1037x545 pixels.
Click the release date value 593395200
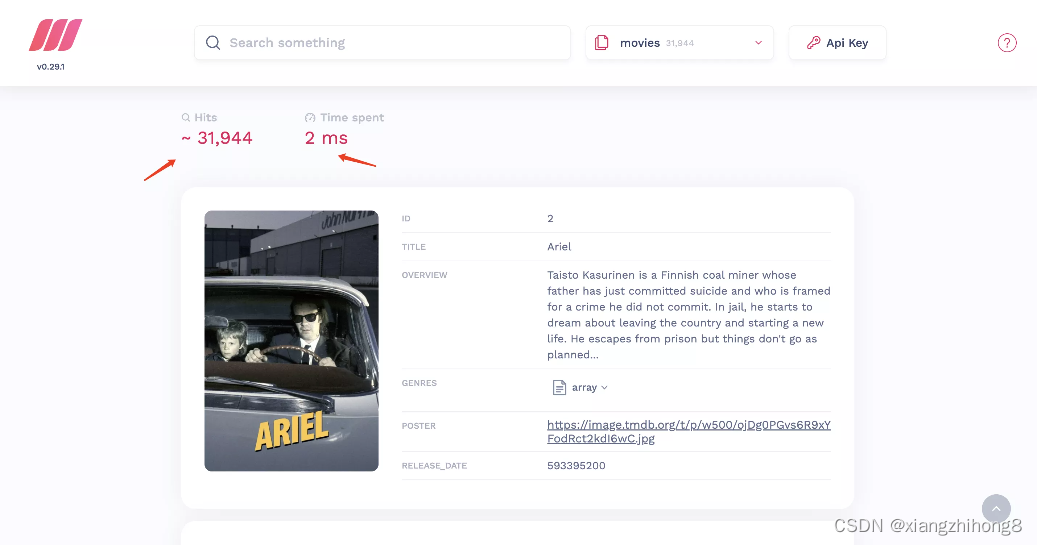click(x=576, y=466)
